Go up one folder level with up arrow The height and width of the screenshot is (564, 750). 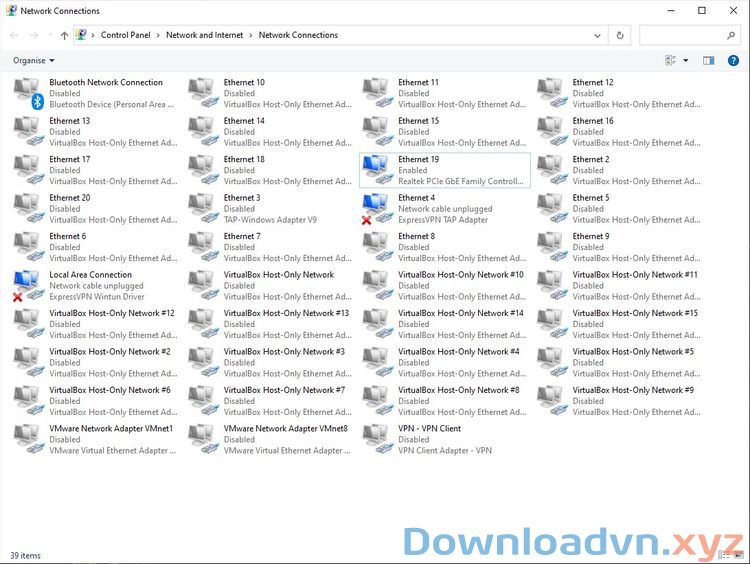[x=65, y=35]
